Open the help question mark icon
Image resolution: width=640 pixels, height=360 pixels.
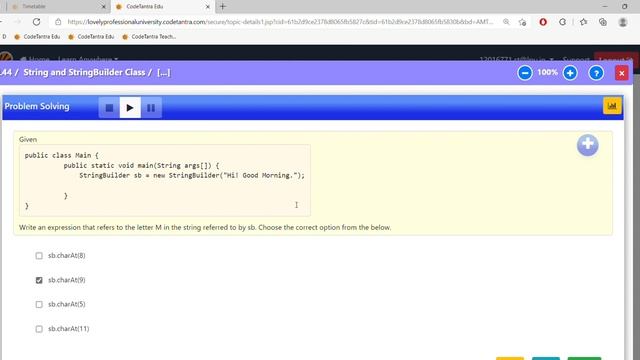596,73
